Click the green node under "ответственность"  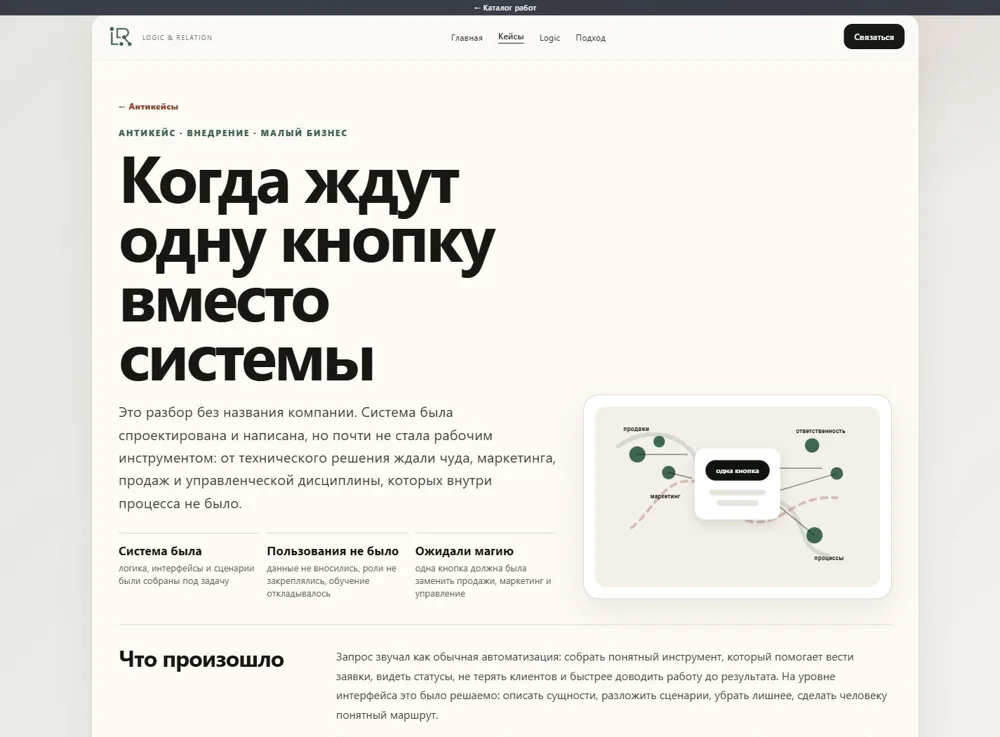(x=812, y=446)
